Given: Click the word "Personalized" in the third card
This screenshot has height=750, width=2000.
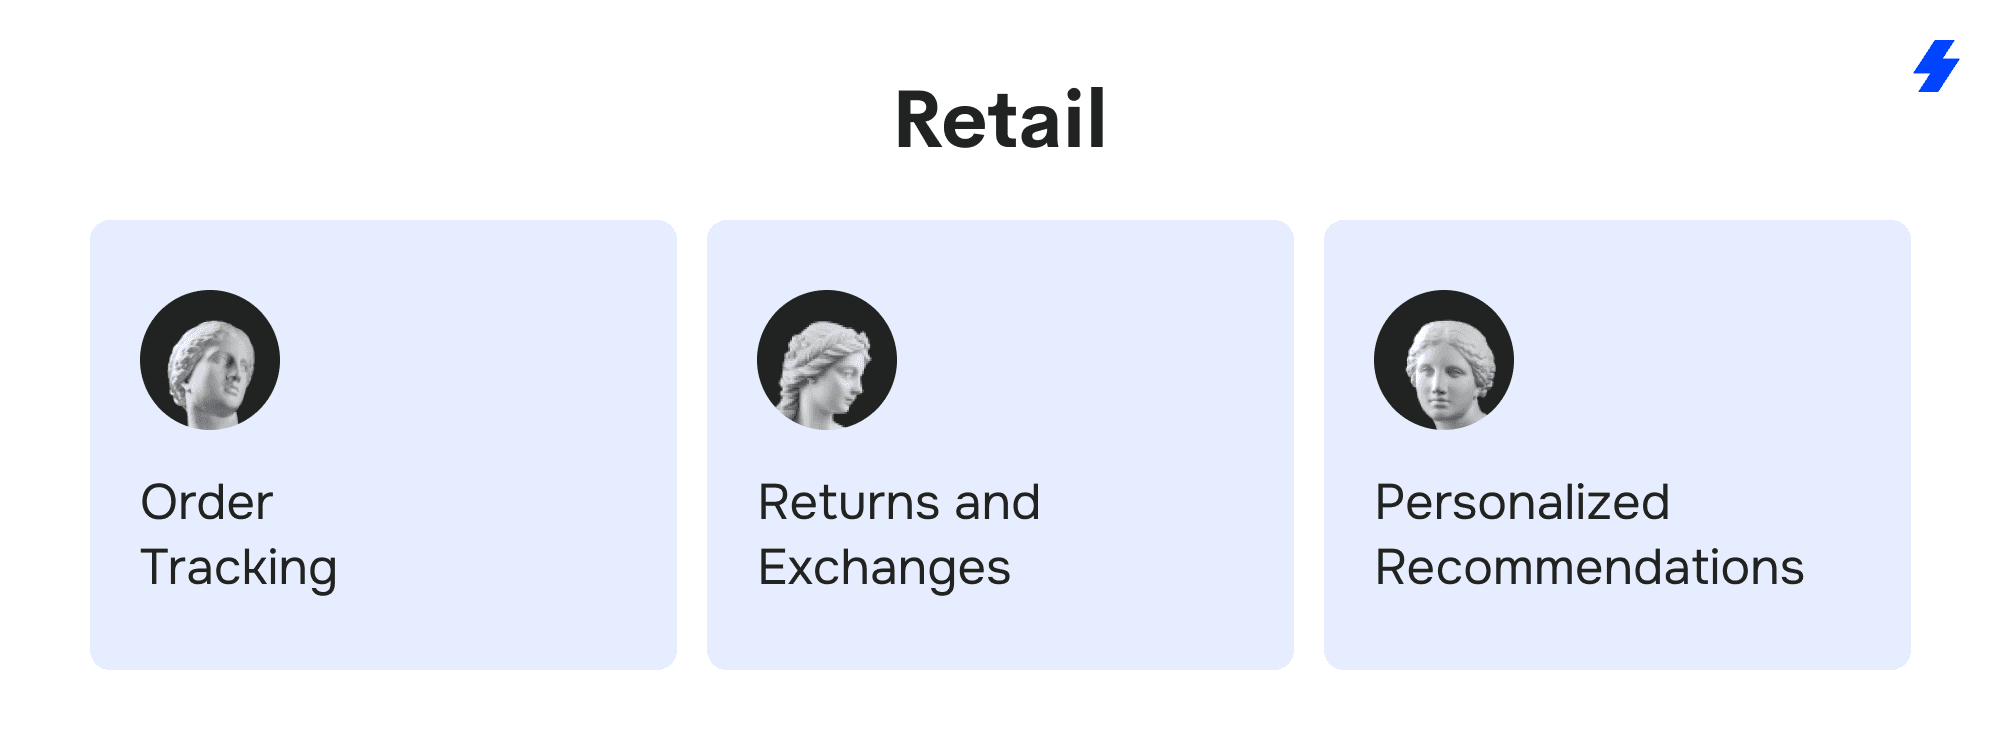Looking at the screenshot, I should click(x=1522, y=502).
